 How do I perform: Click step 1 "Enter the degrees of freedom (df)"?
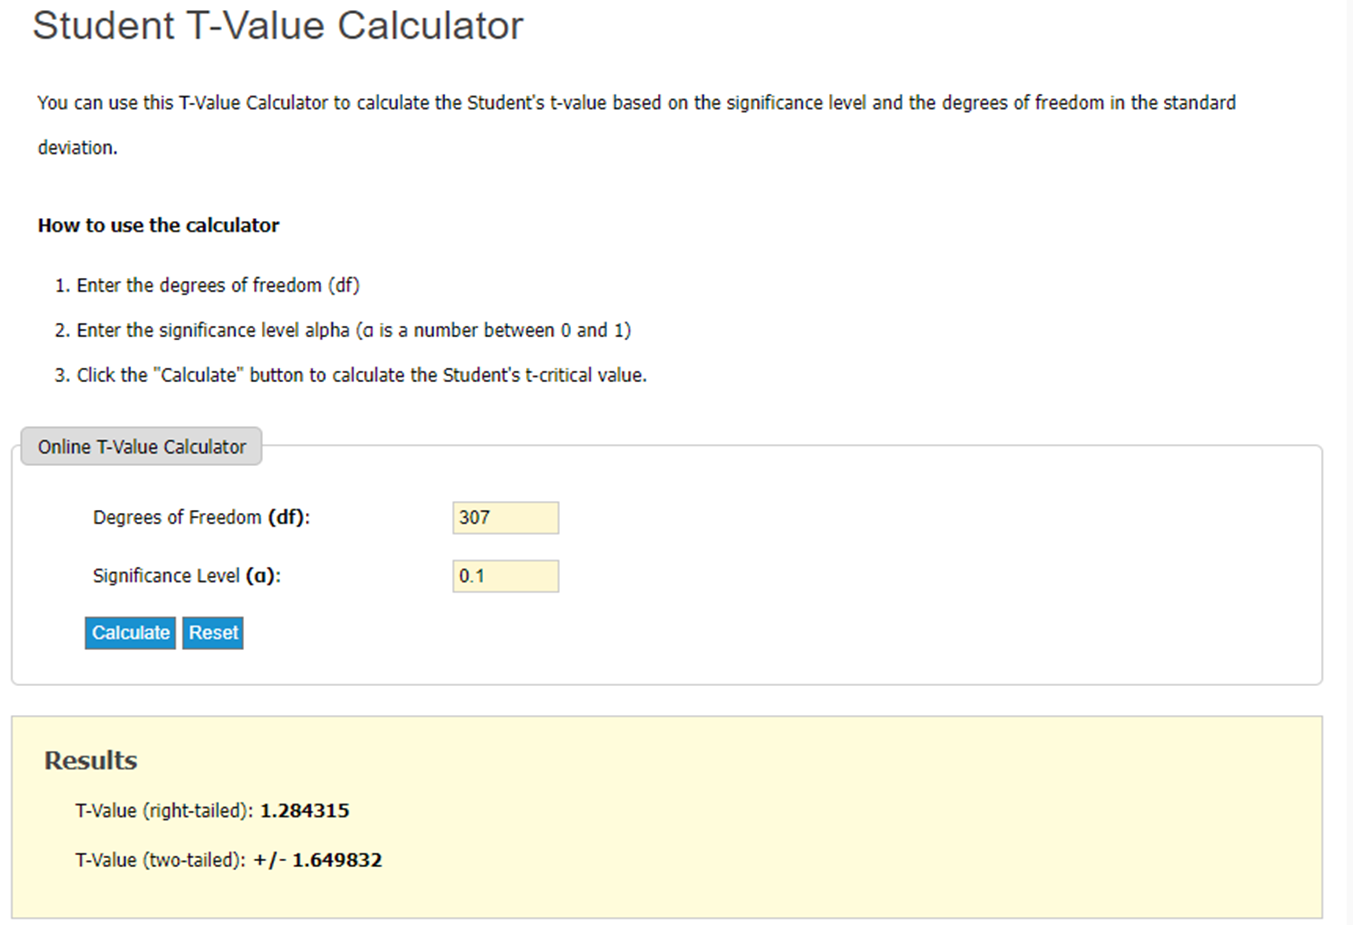pyautogui.click(x=218, y=285)
